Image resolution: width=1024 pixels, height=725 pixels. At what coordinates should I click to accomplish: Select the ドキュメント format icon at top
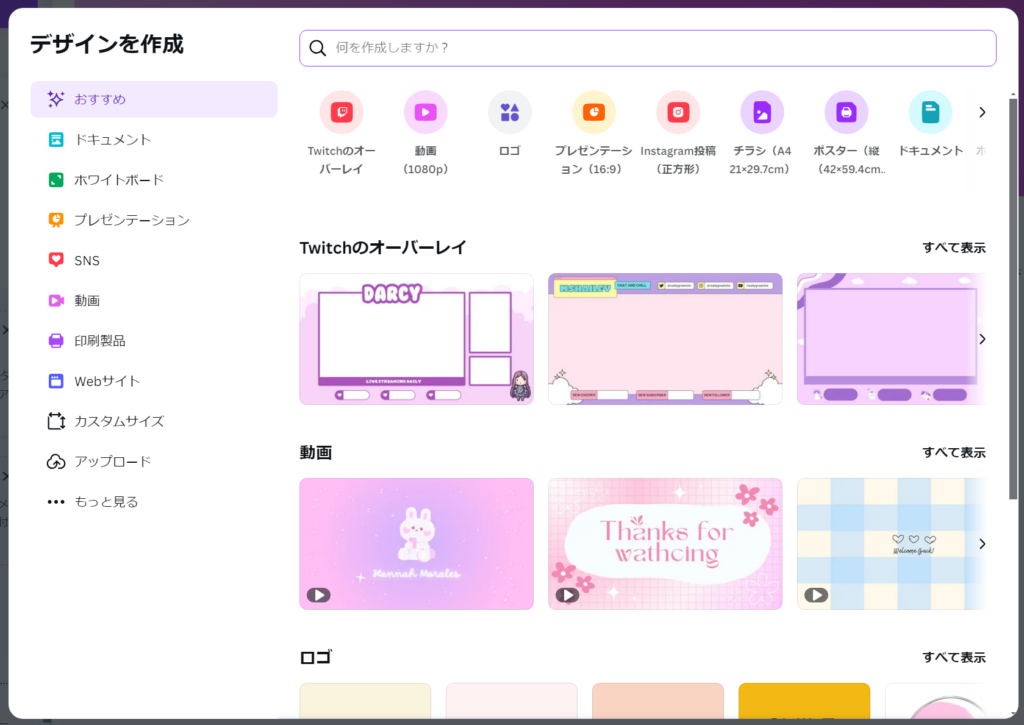[930, 112]
